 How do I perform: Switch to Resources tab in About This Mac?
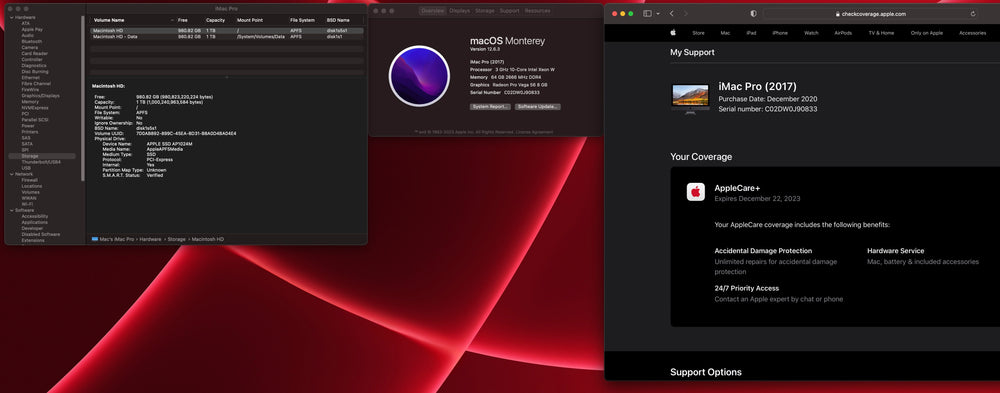[x=538, y=11]
